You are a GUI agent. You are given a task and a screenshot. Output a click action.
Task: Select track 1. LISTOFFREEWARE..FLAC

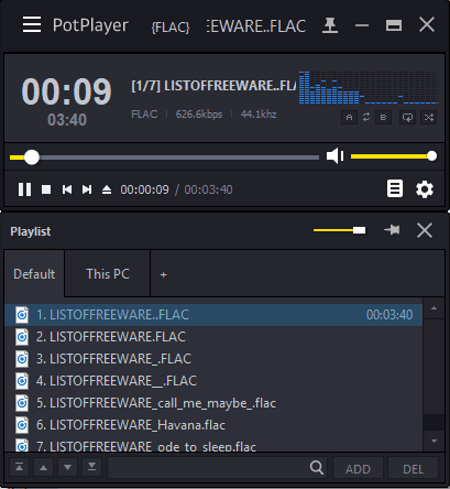[x=213, y=315]
